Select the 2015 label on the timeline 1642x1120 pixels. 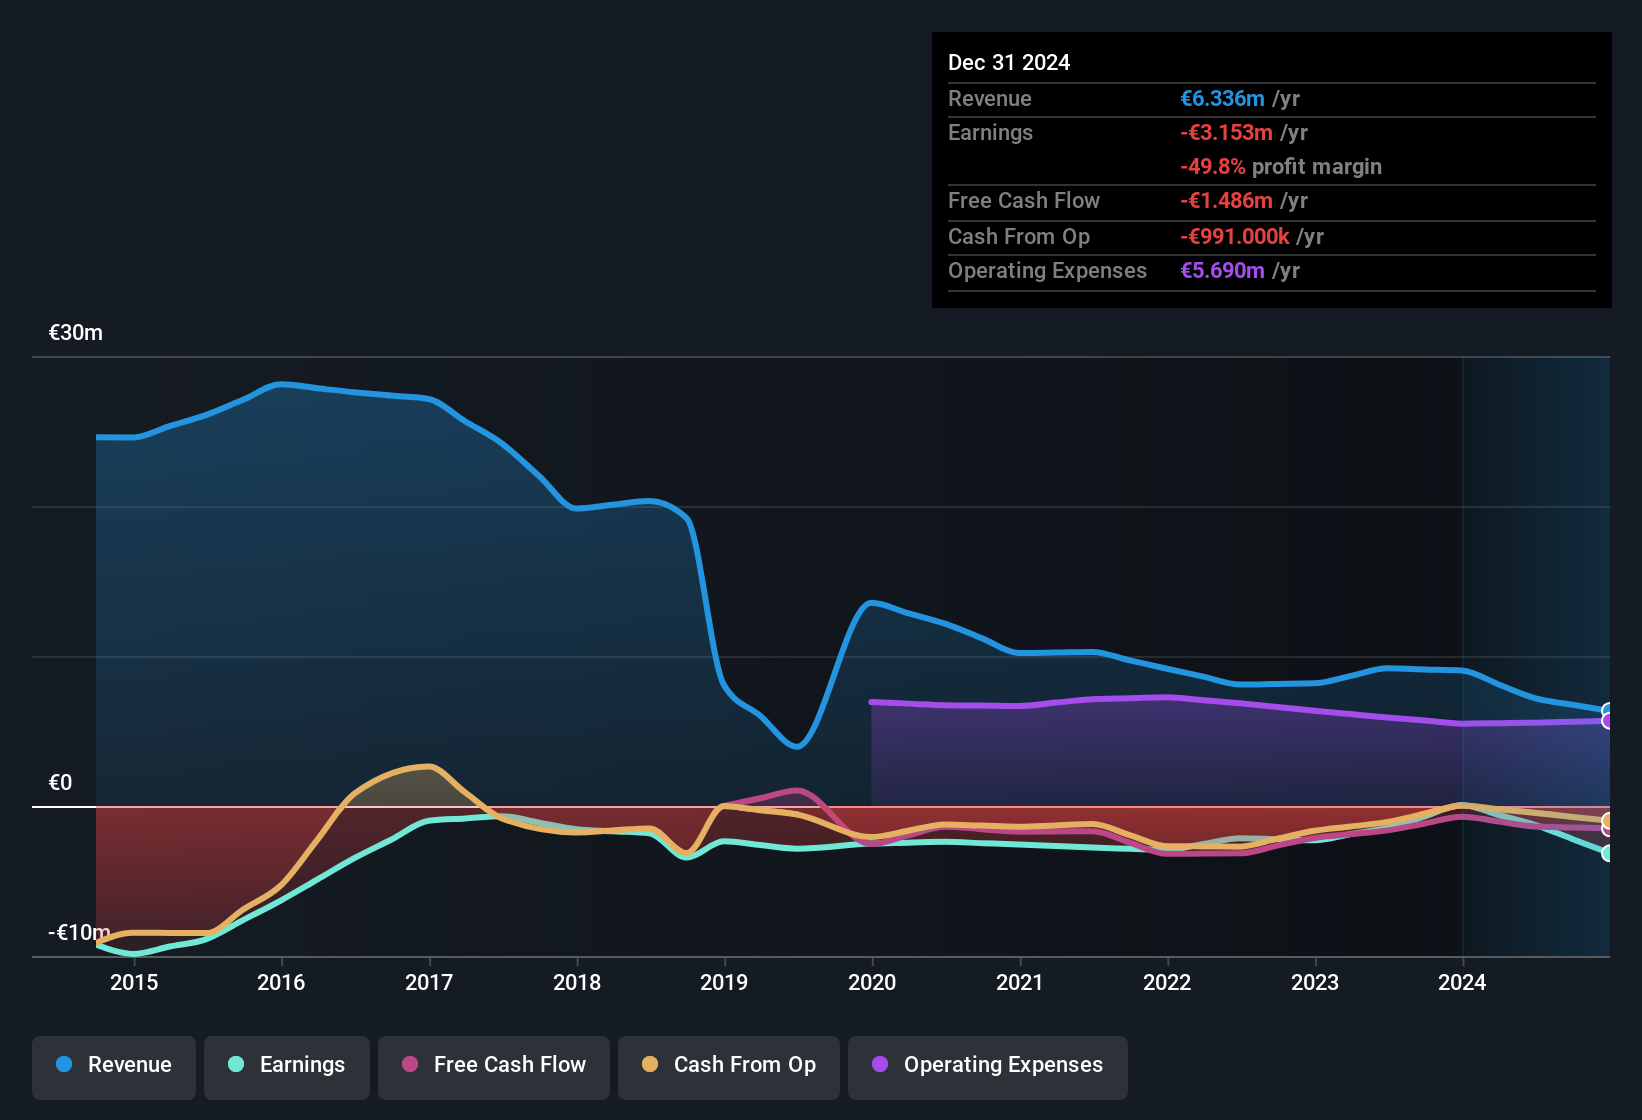coord(136,983)
